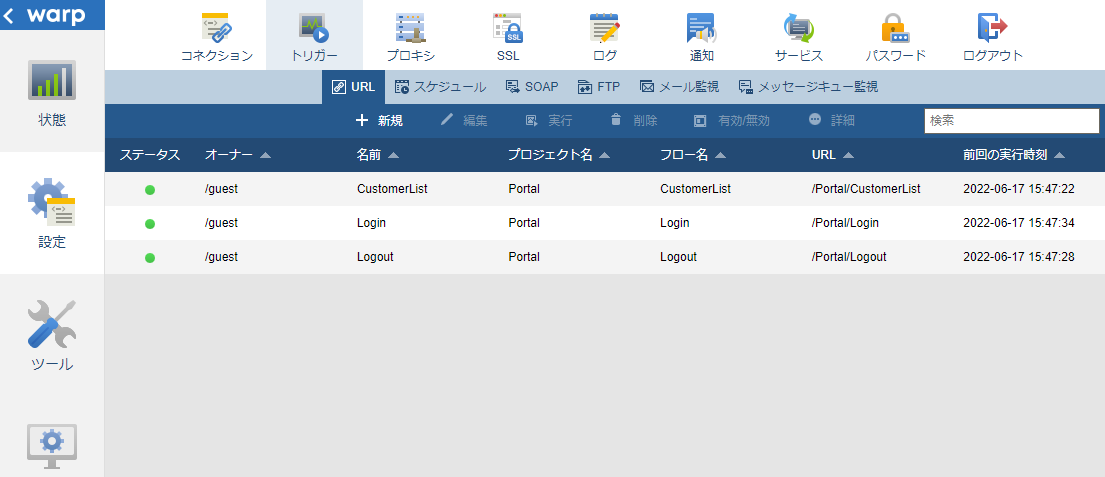Sort by the オーナー column arrow

tap(265, 155)
